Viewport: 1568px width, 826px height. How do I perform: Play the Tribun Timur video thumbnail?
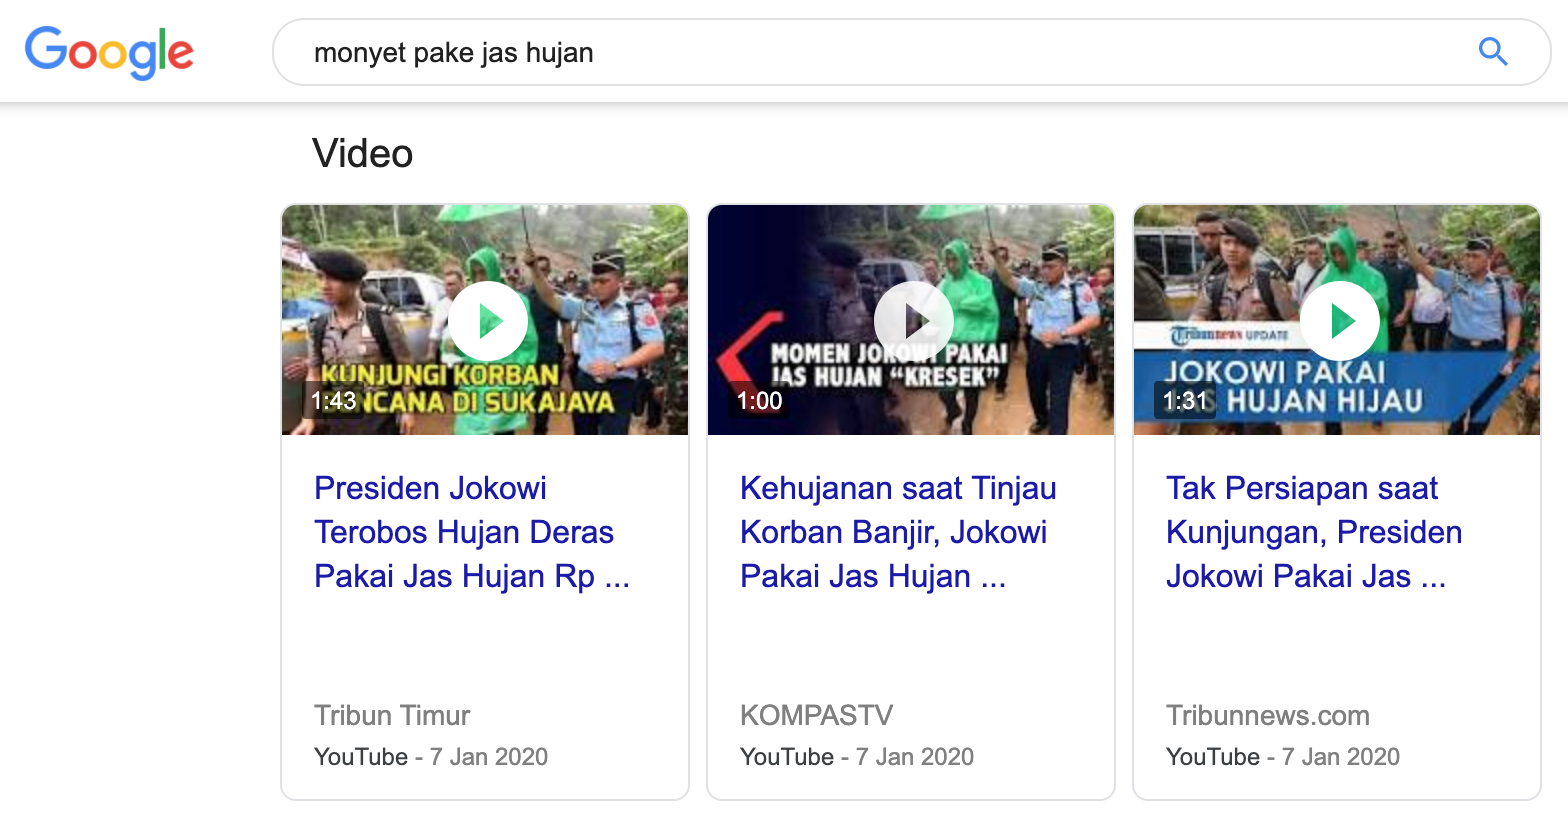pos(485,320)
